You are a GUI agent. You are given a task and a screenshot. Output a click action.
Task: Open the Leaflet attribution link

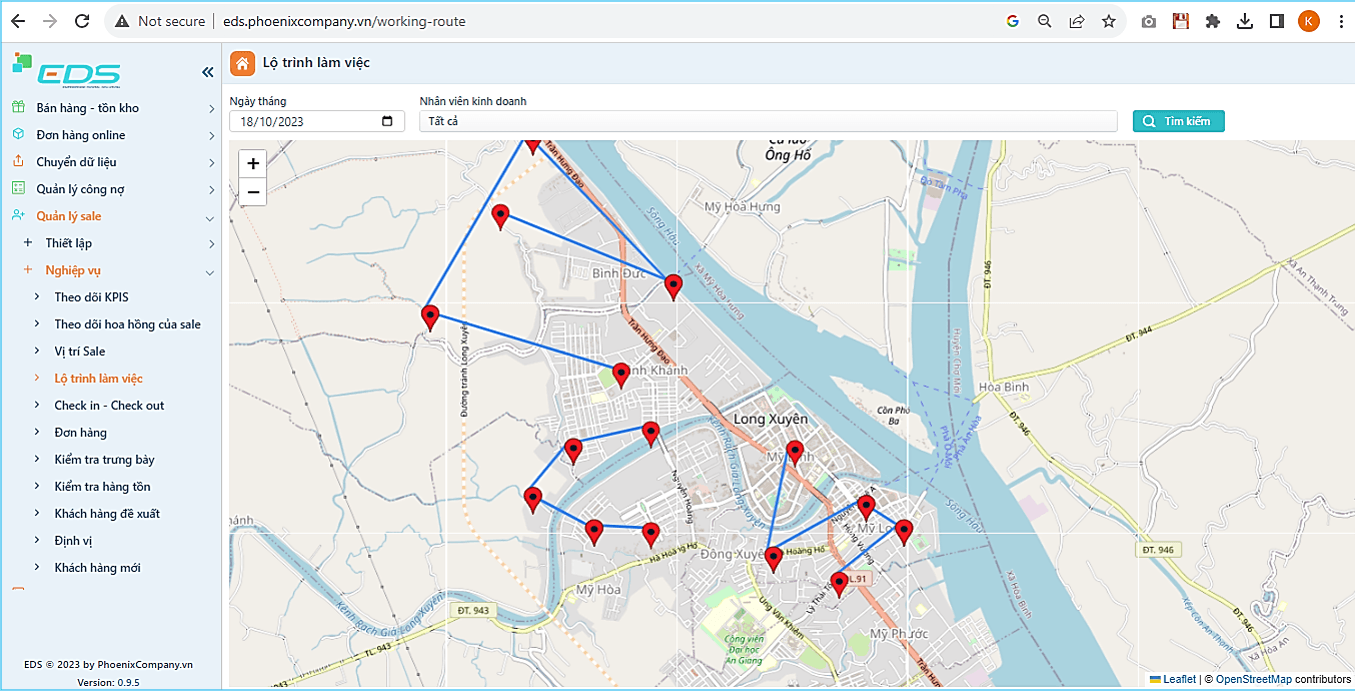1179,680
